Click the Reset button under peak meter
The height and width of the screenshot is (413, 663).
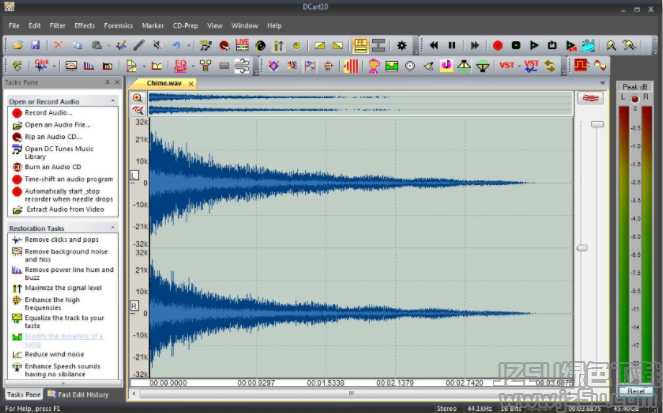point(636,391)
